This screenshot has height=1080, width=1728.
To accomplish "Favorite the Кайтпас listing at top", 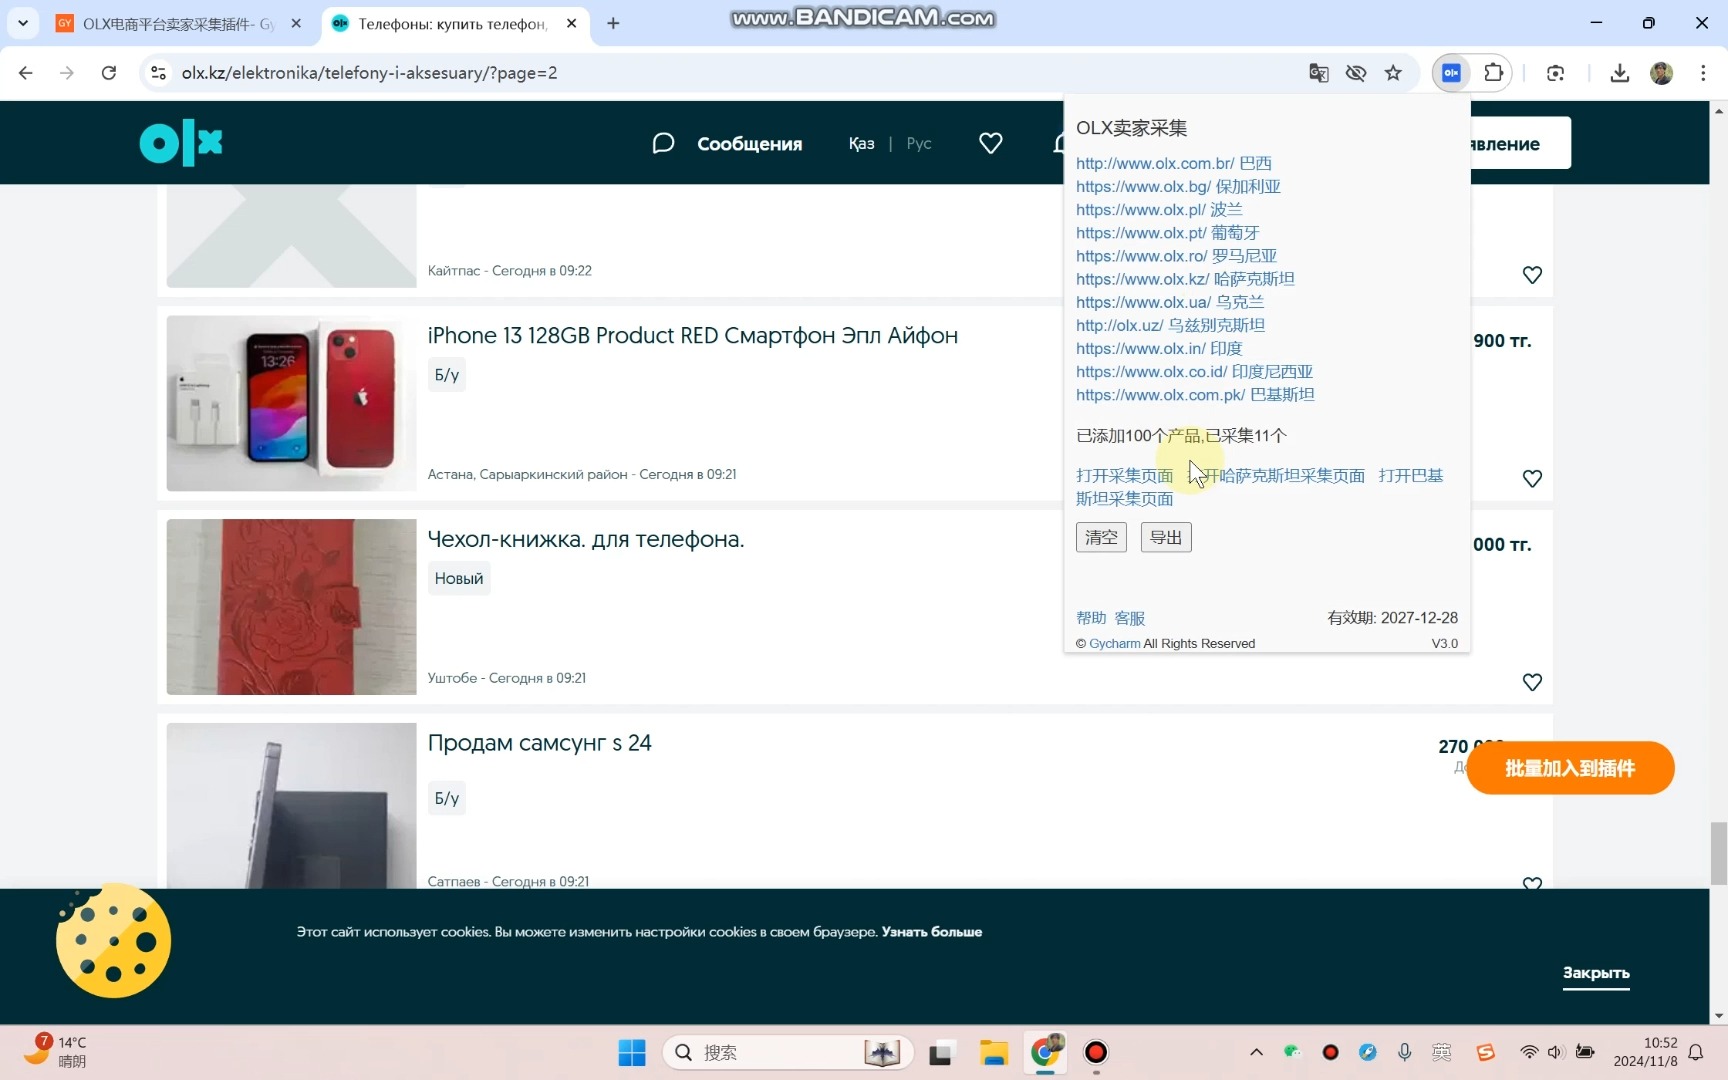I will (1532, 275).
